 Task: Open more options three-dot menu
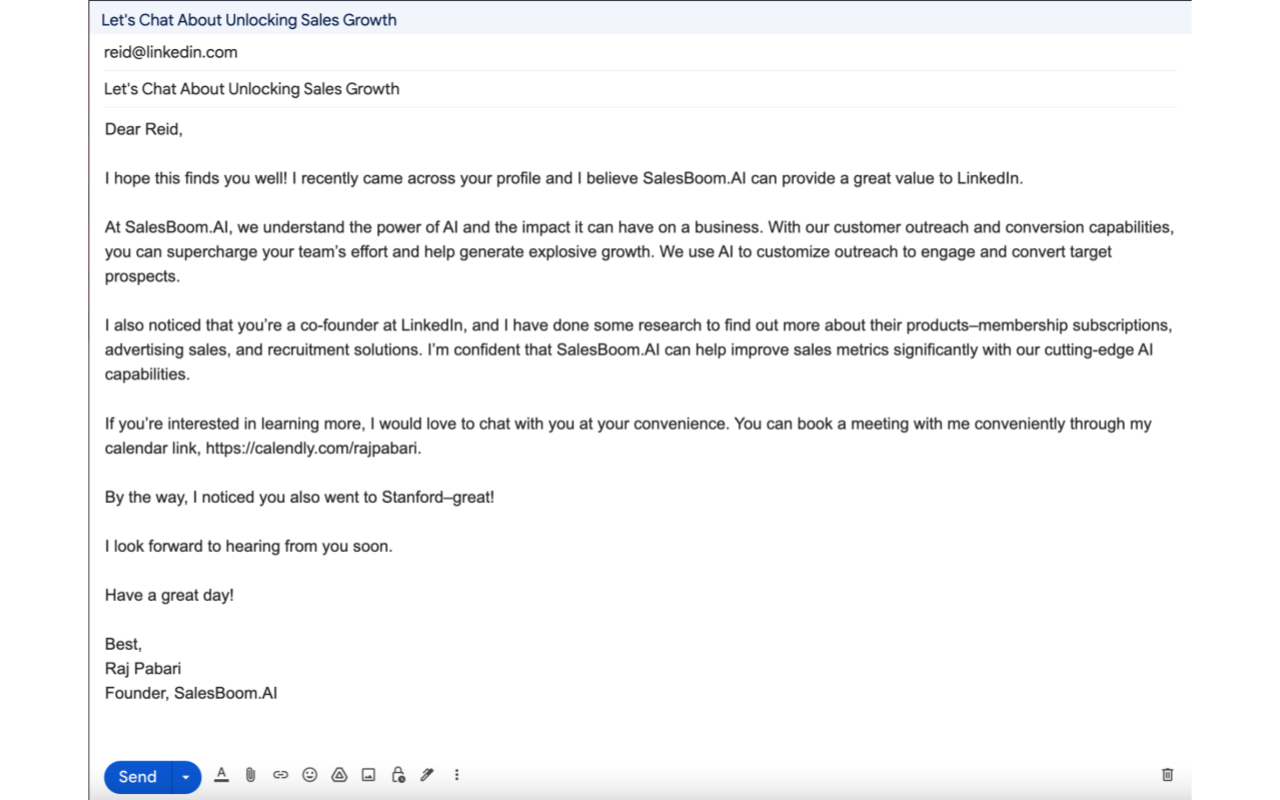pyautogui.click(x=457, y=775)
